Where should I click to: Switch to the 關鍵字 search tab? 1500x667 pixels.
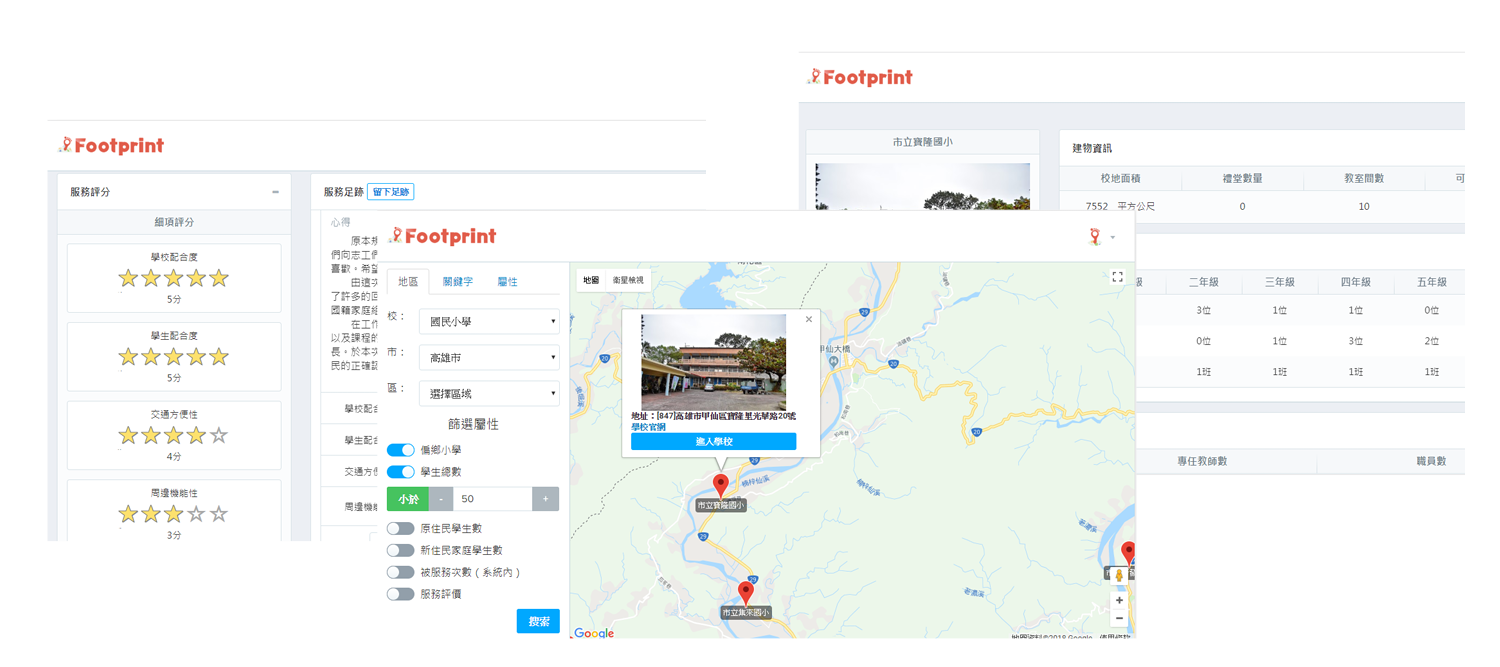tap(457, 281)
